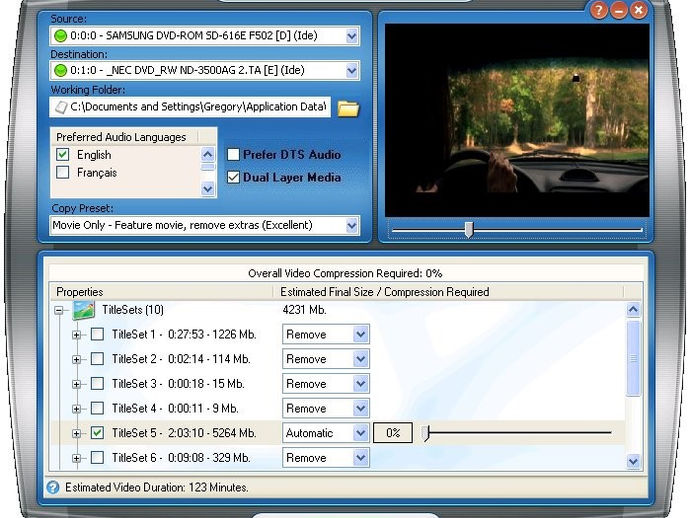
Task: Click Preferred Audio Languages list header
Action: [125, 137]
